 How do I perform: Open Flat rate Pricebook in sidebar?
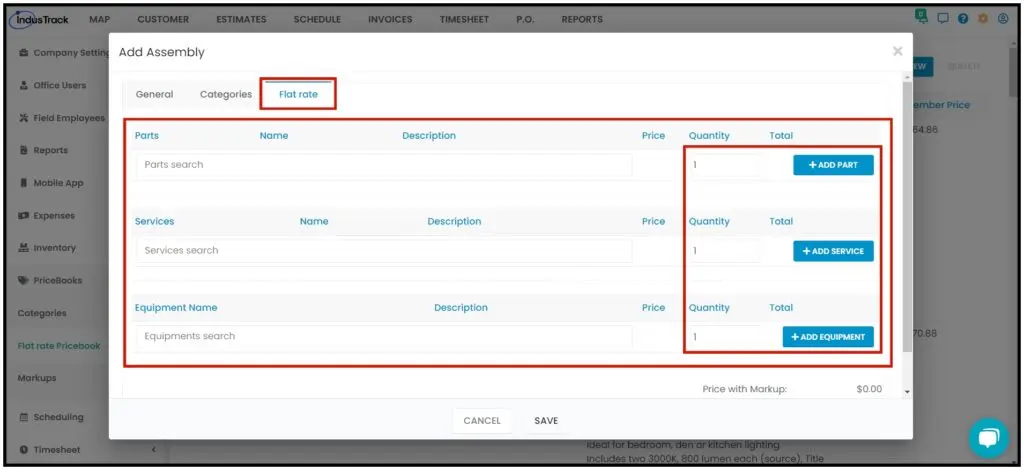coord(59,346)
